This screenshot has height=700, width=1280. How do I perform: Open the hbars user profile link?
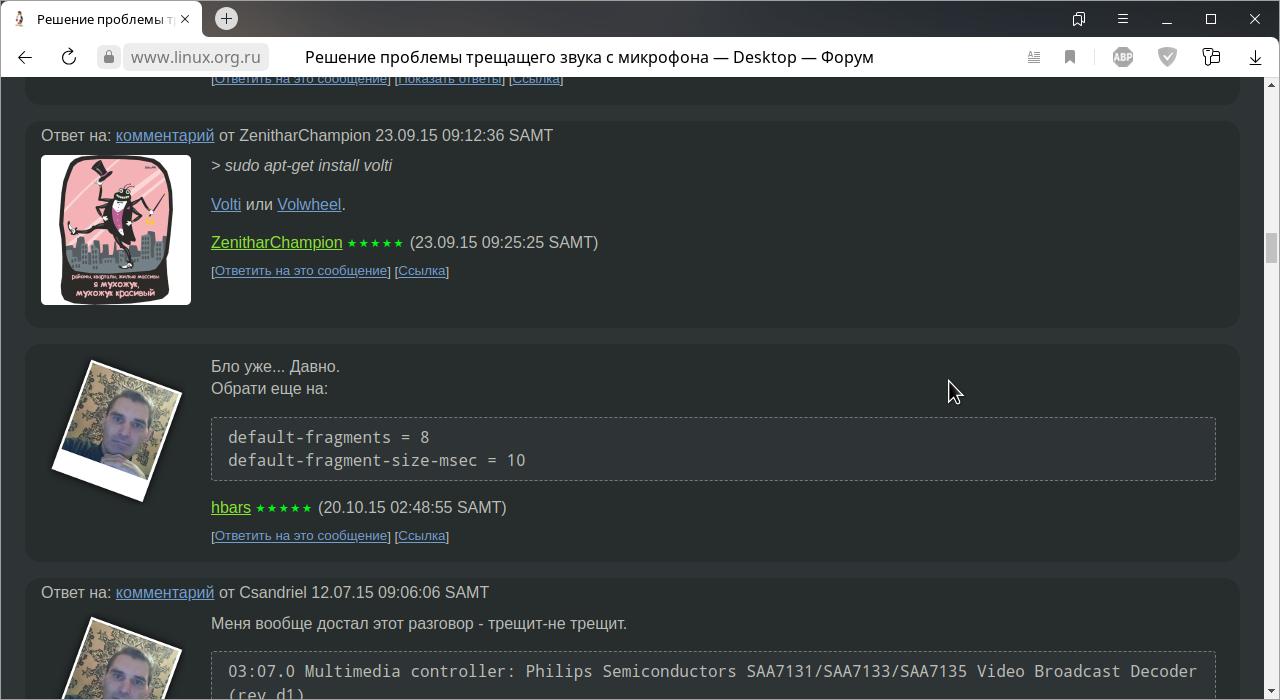(231, 507)
